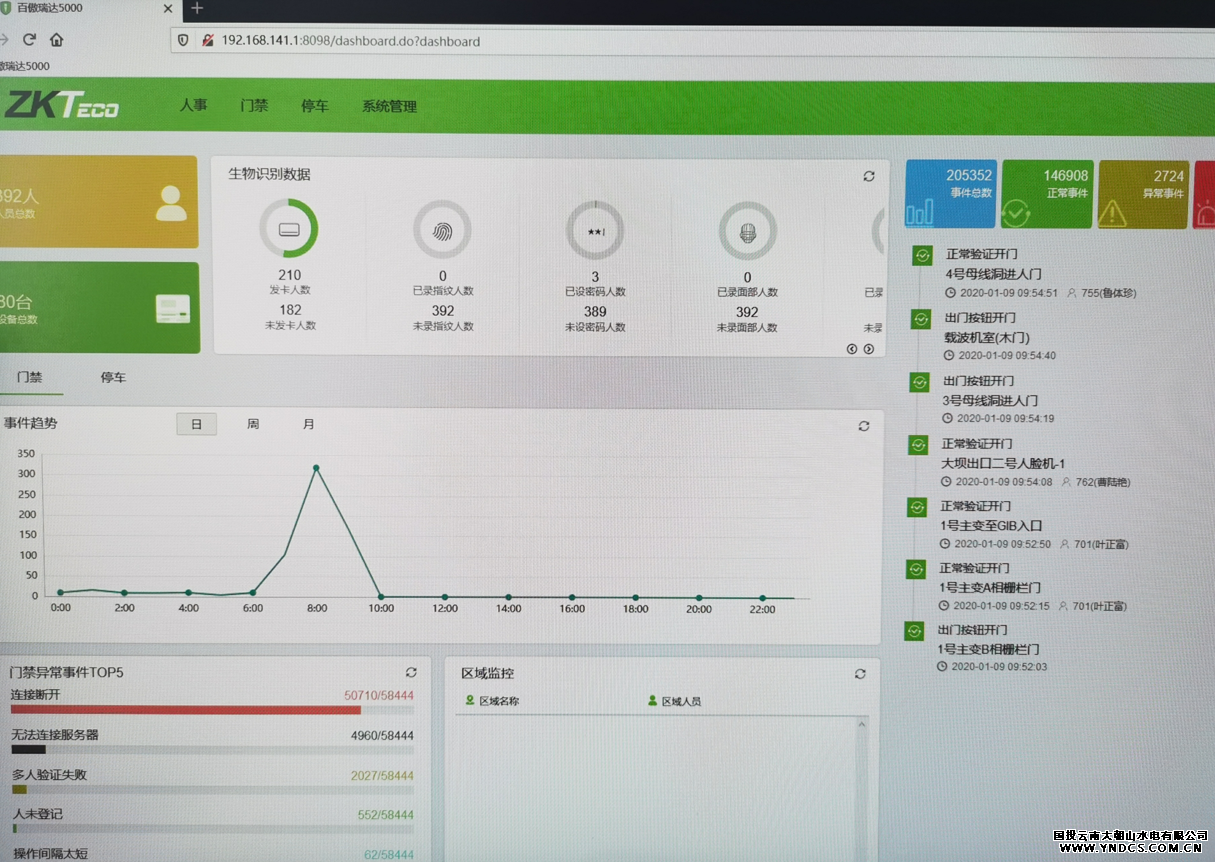This screenshot has width=1215, height=862.
Task: Switch trend chart to 周 view
Action: click(x=253, y=424)
